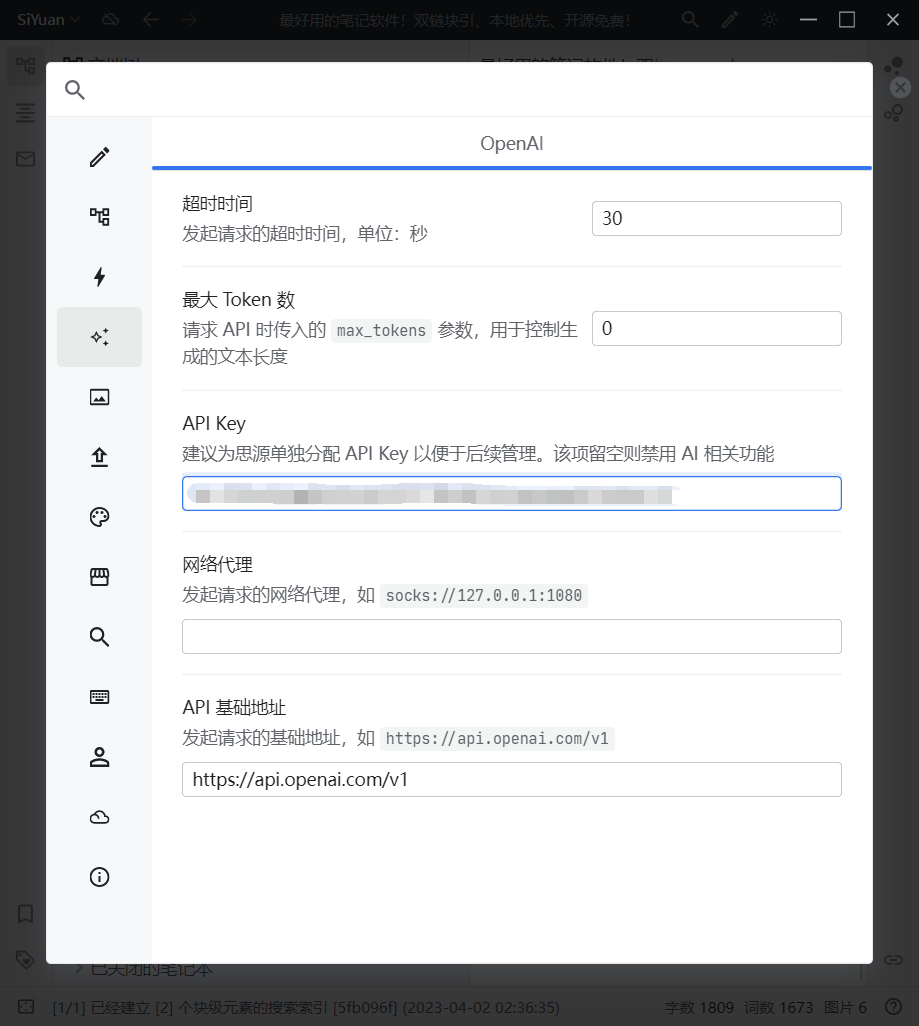Screen dimensions: 919x1026
Task: Toggle theme using the sun icon
Action: (769, 19)
